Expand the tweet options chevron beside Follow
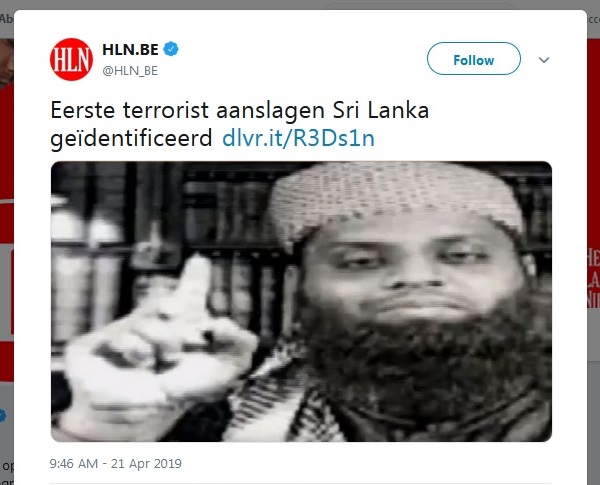Image resolution: width=600 pixels, height=485 pixels. pyautogui.click(x=544, y=60)
